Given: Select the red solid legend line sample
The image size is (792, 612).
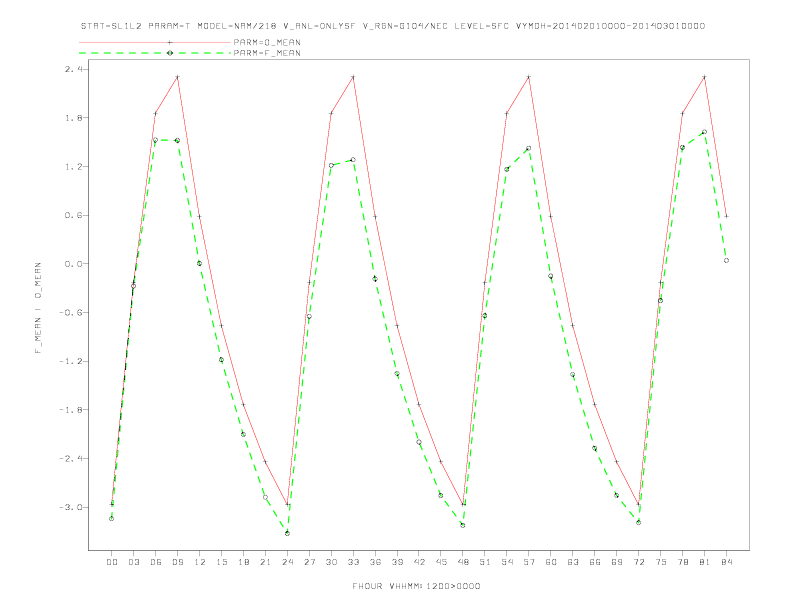Looking at the screenshot, I should [155, 42].
